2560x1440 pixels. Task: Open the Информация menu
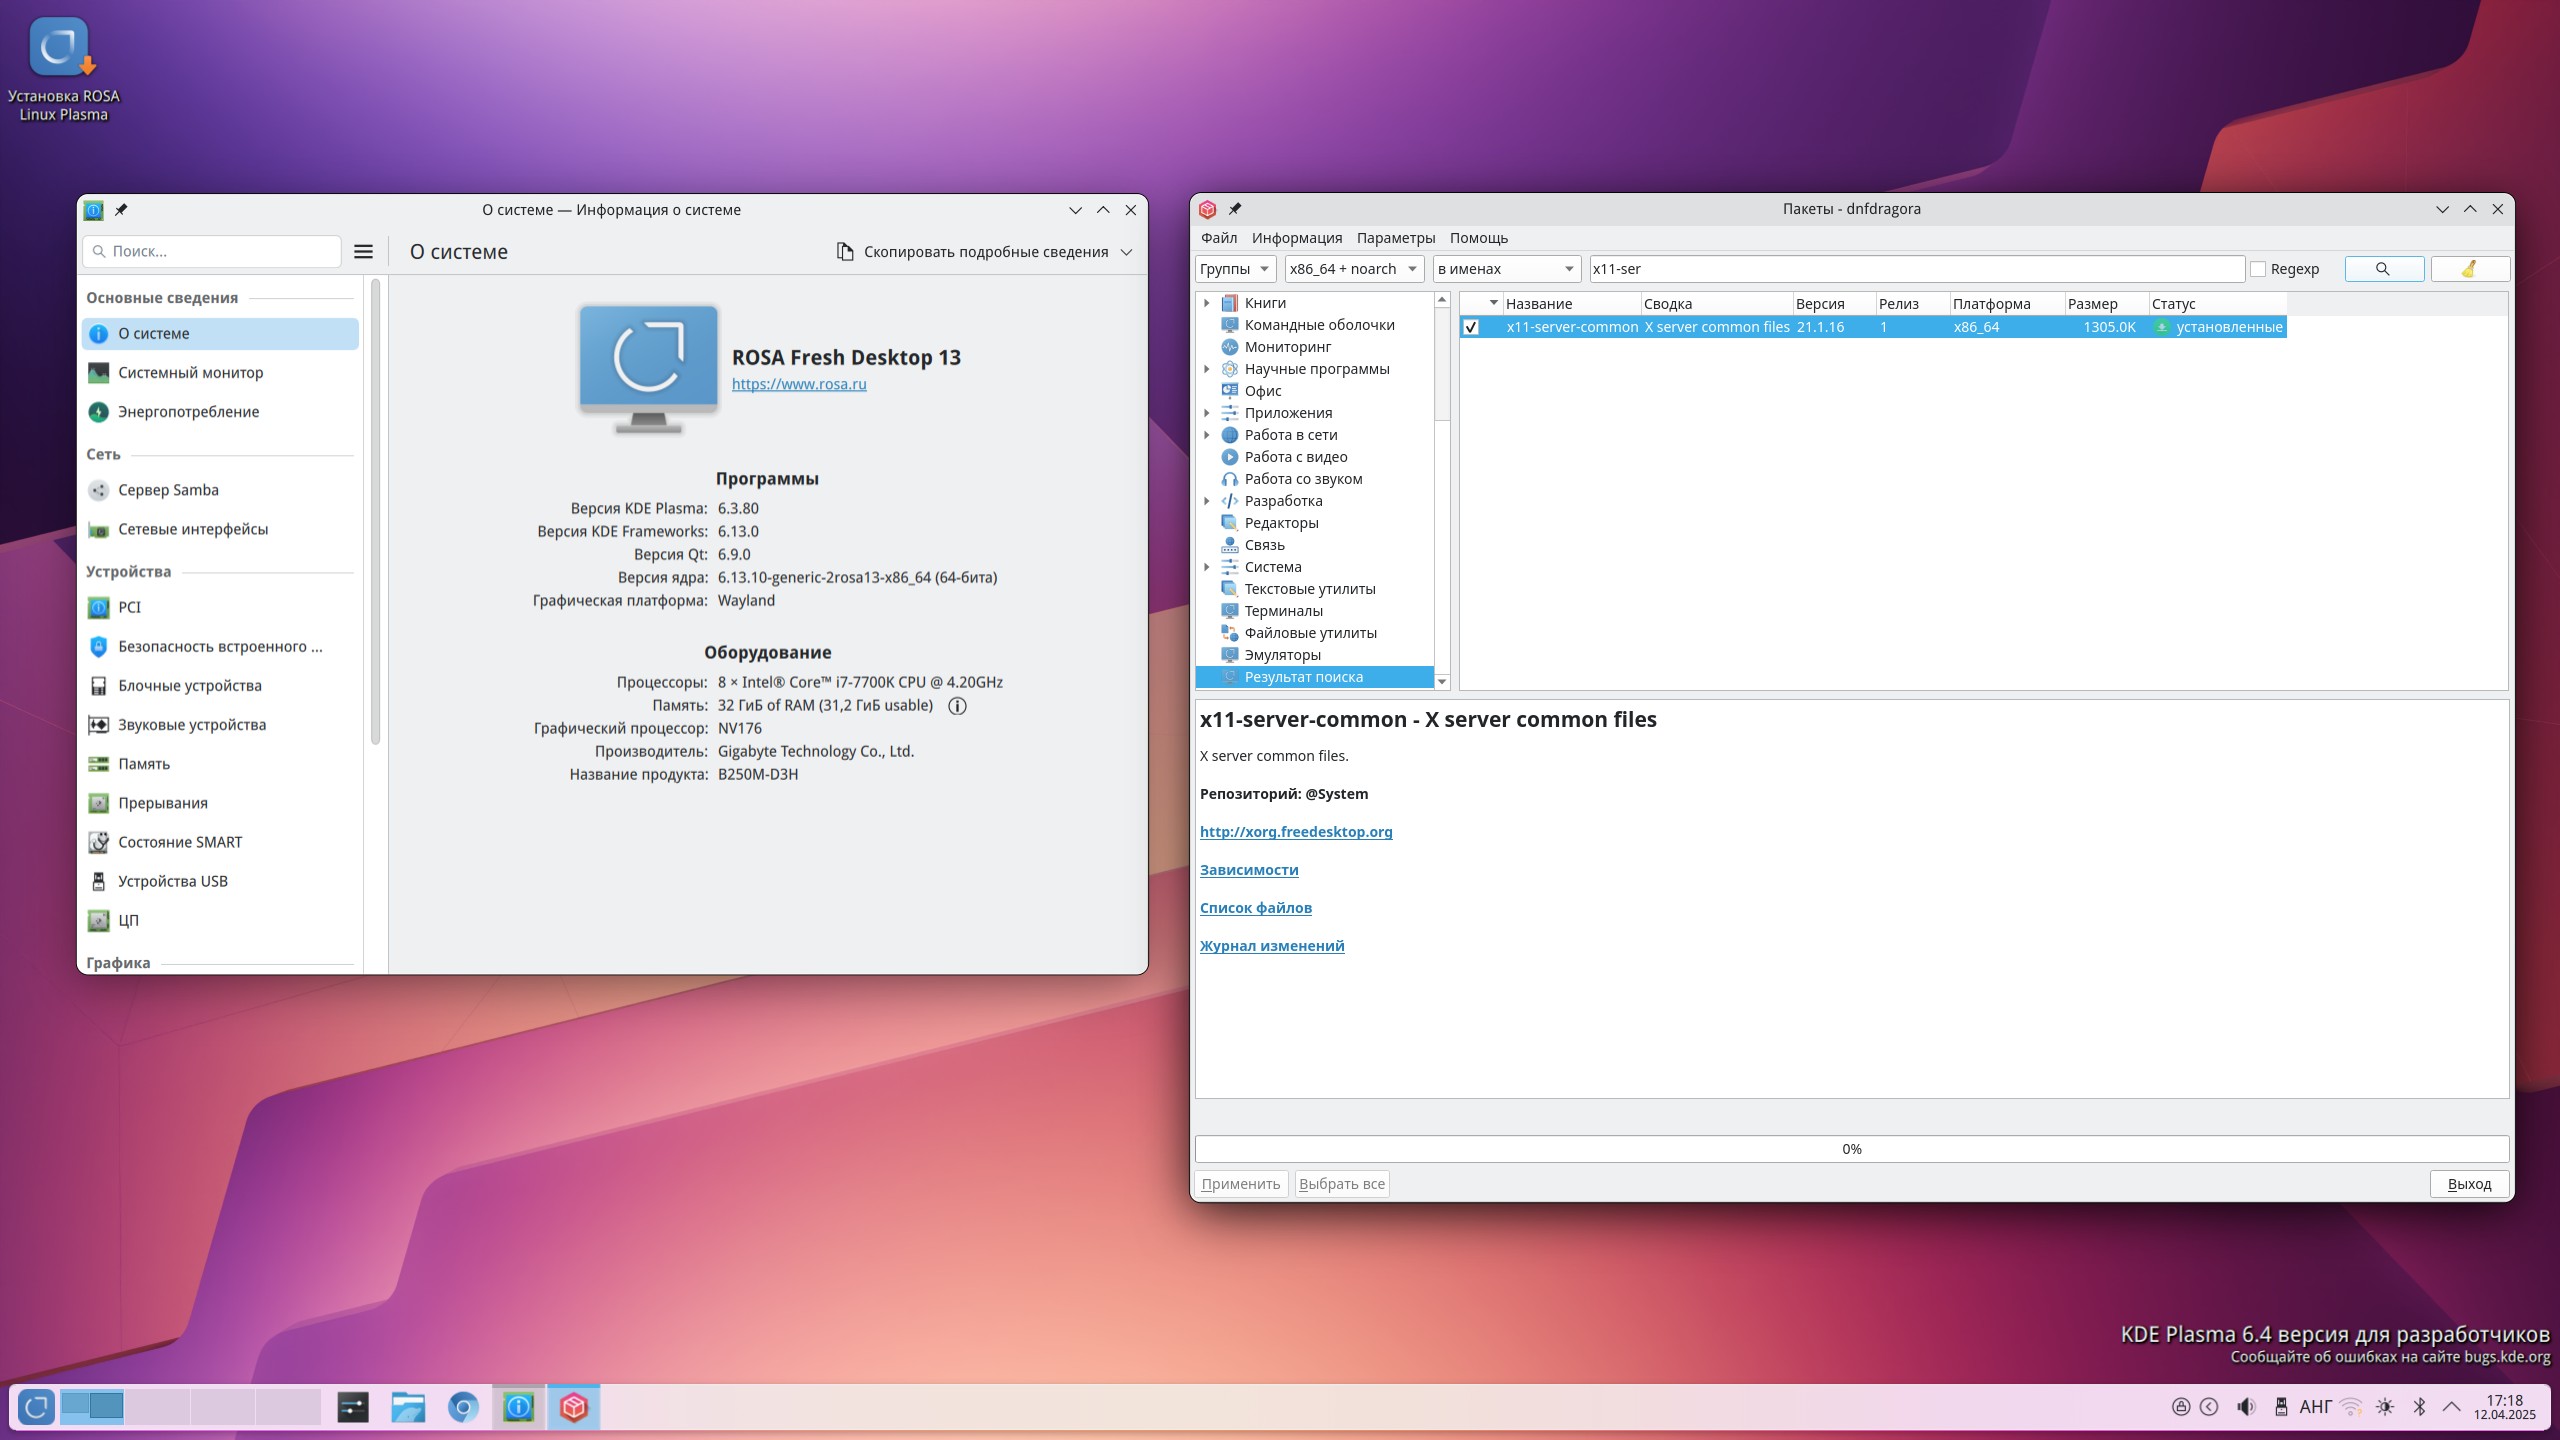coord(1296,238)
